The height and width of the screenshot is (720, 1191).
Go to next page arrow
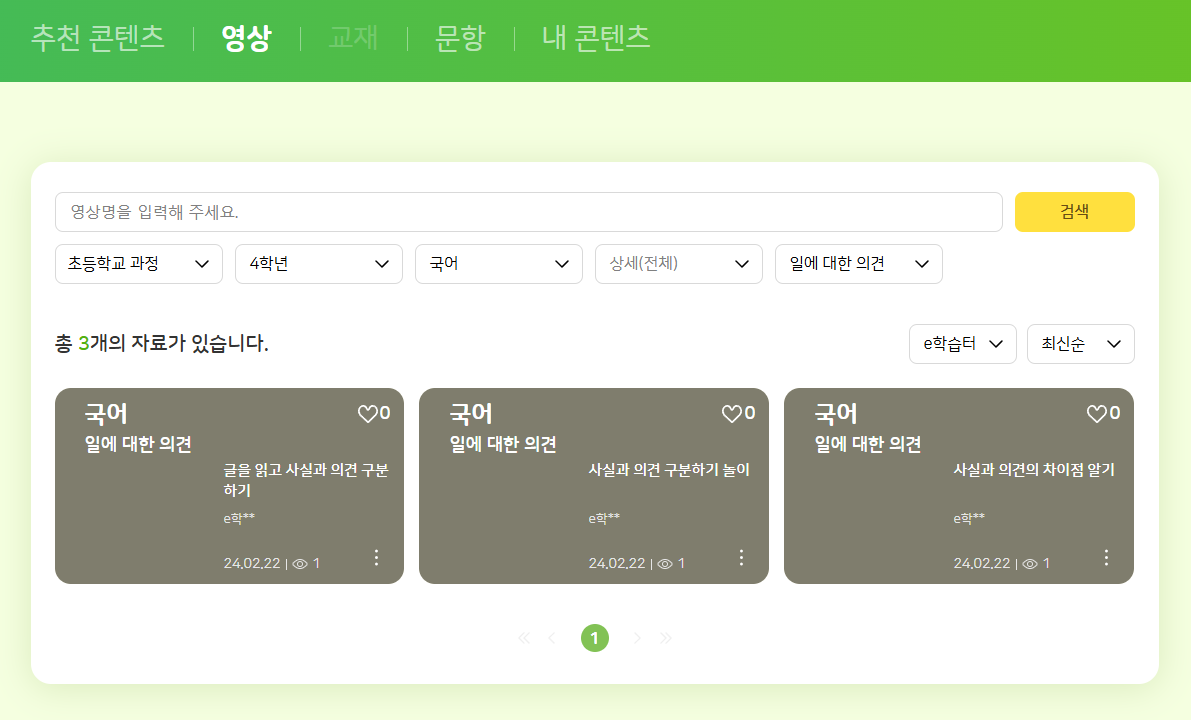coord(637,638)
